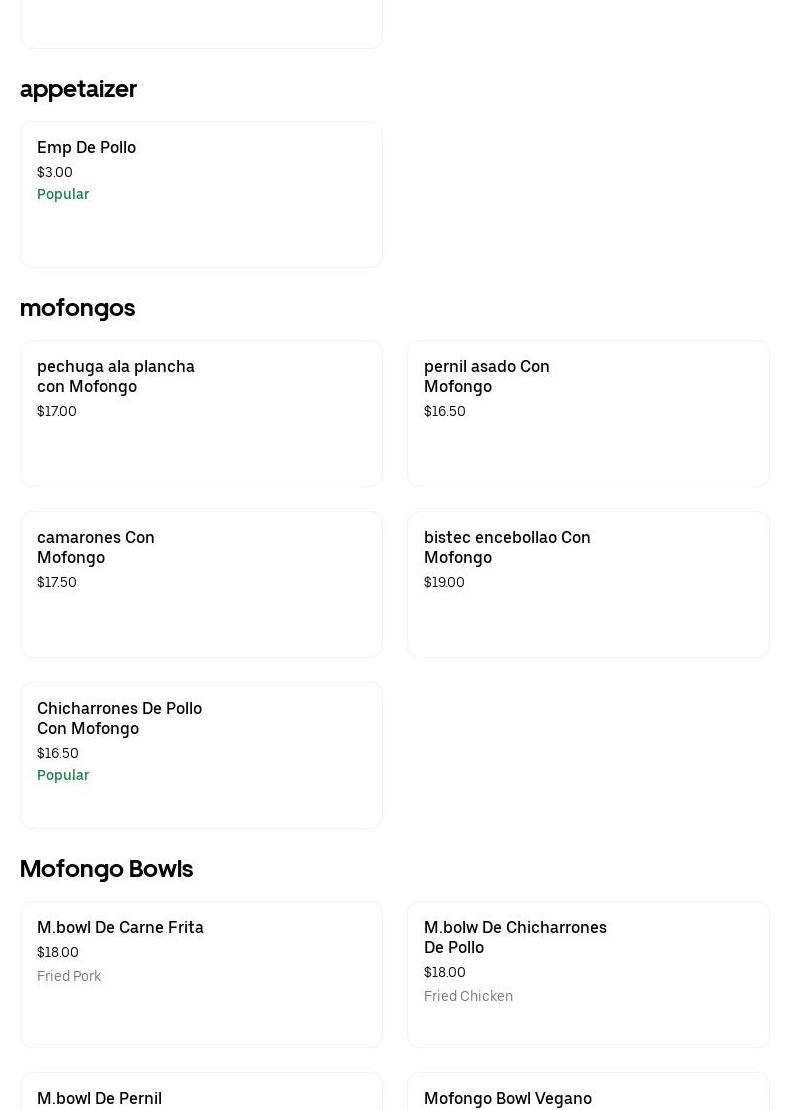Click the $17.50 camarones price
The image size is (804, 1110).
pos(57,582)
